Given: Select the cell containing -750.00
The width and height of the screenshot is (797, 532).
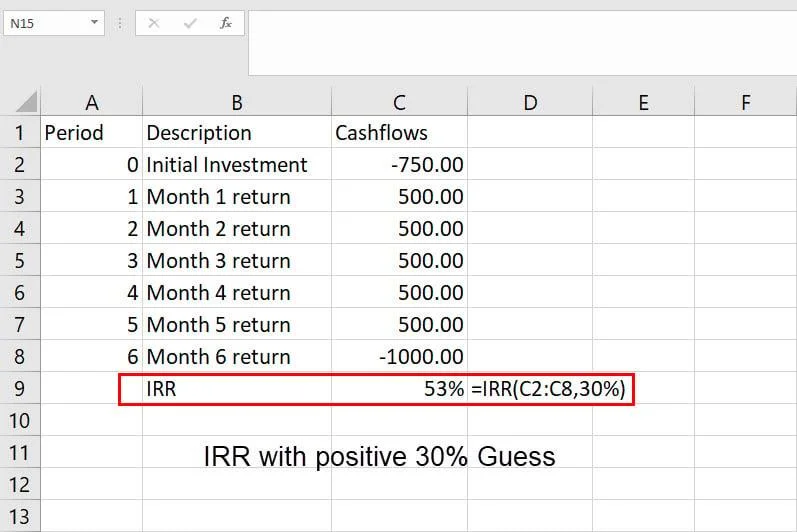Looking at the screenshot, I should coord(399,165).
